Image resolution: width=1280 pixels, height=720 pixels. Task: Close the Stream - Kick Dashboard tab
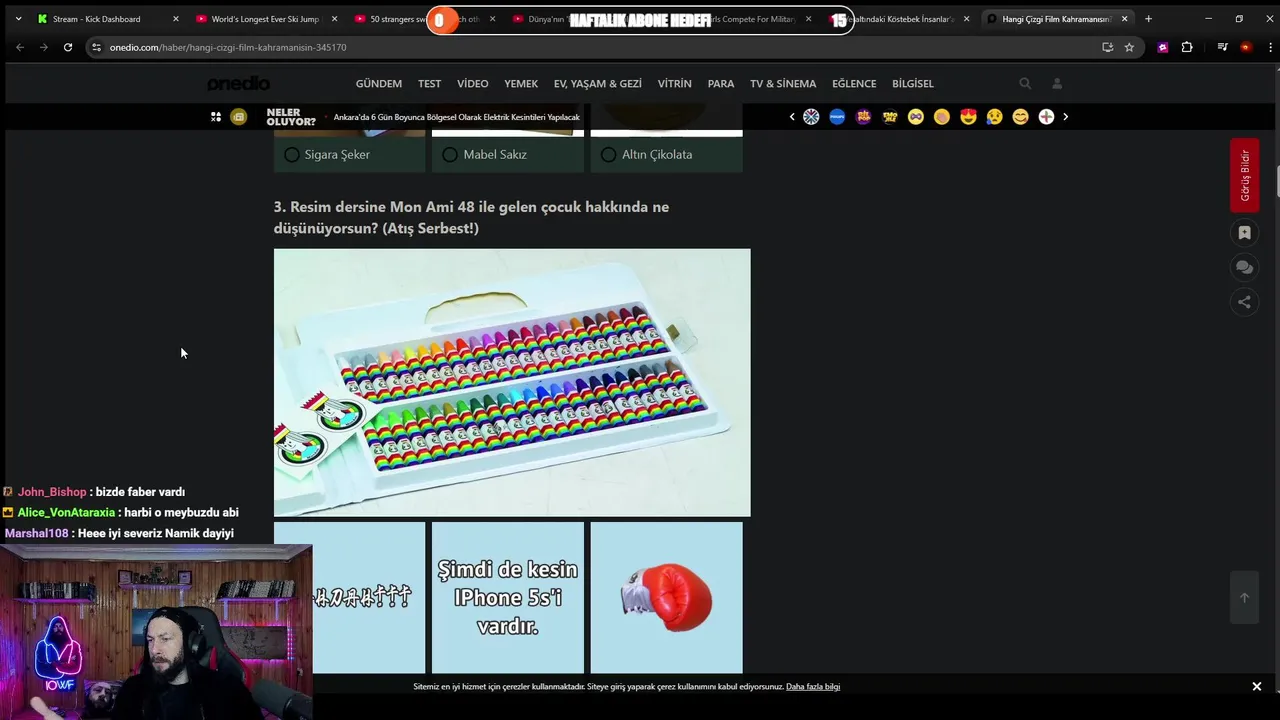(x=176, y=19)
